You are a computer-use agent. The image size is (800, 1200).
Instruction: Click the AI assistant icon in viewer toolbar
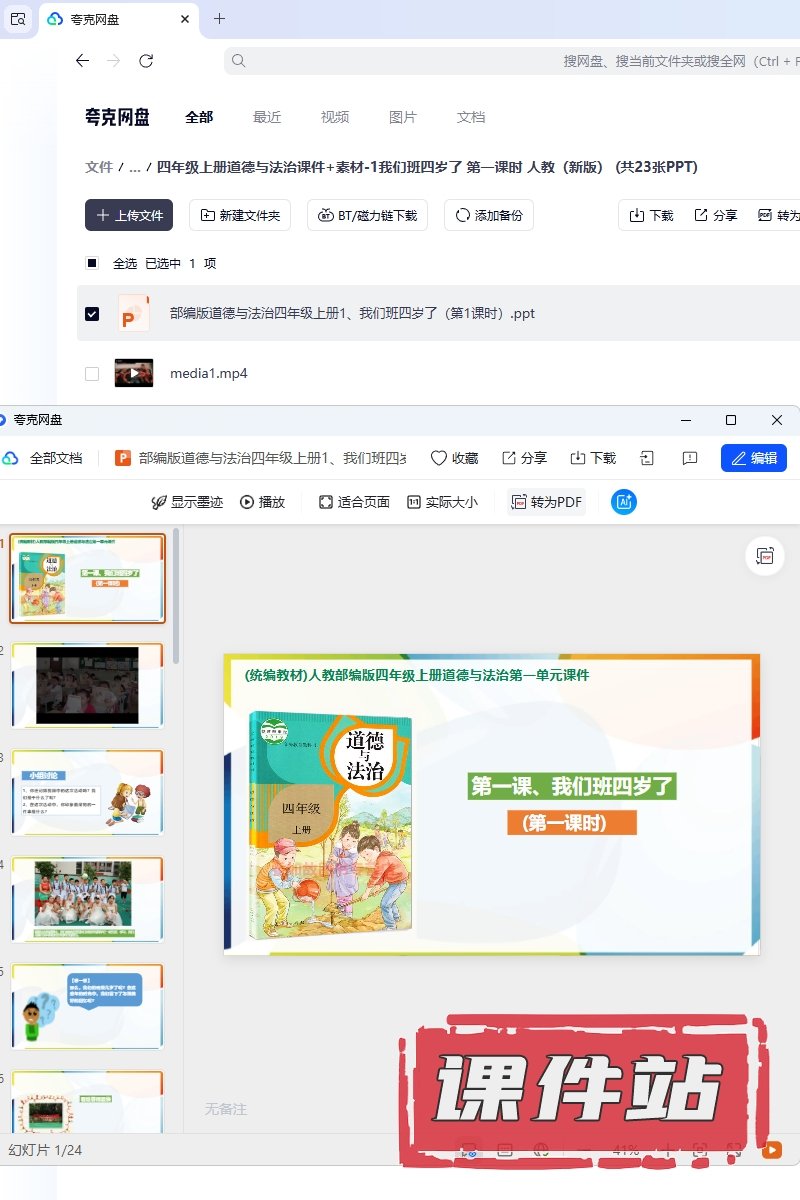[x=624, y=502]
